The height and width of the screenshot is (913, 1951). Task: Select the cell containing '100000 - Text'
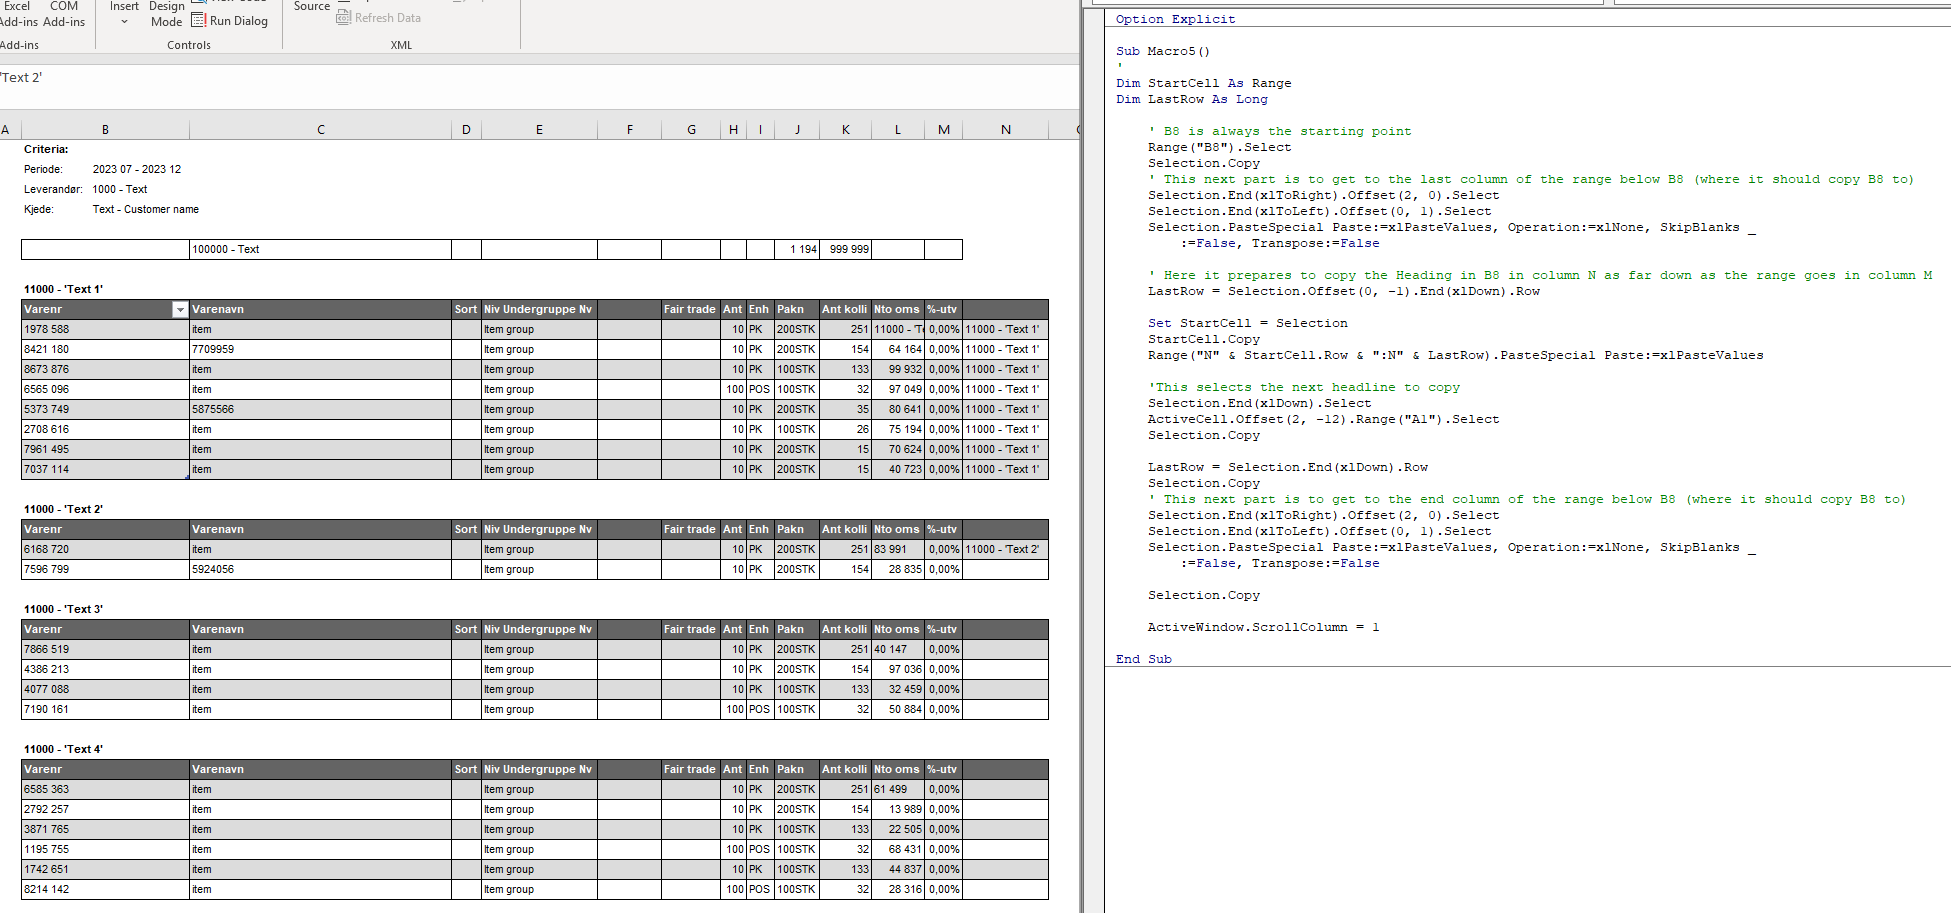tap(321, 249)
